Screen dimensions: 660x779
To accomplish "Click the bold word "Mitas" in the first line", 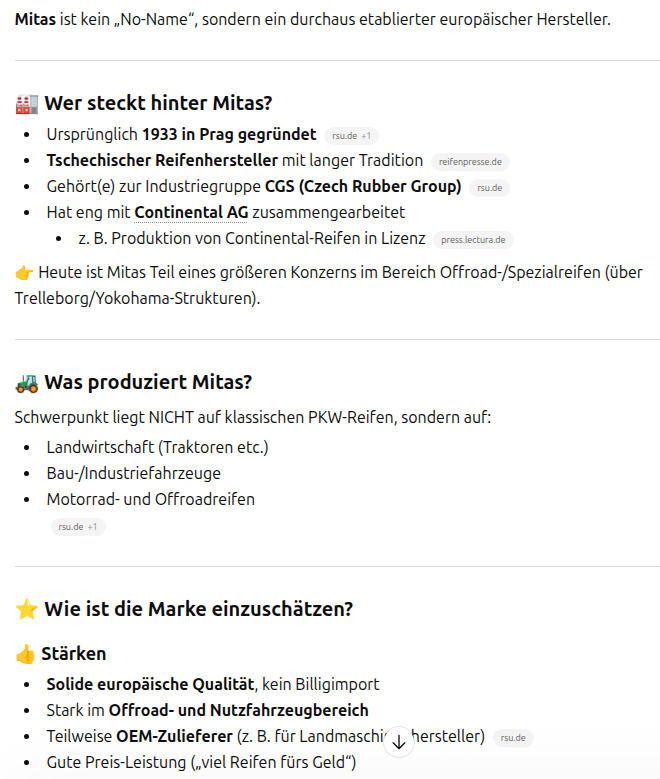I will tap(35, 19).
